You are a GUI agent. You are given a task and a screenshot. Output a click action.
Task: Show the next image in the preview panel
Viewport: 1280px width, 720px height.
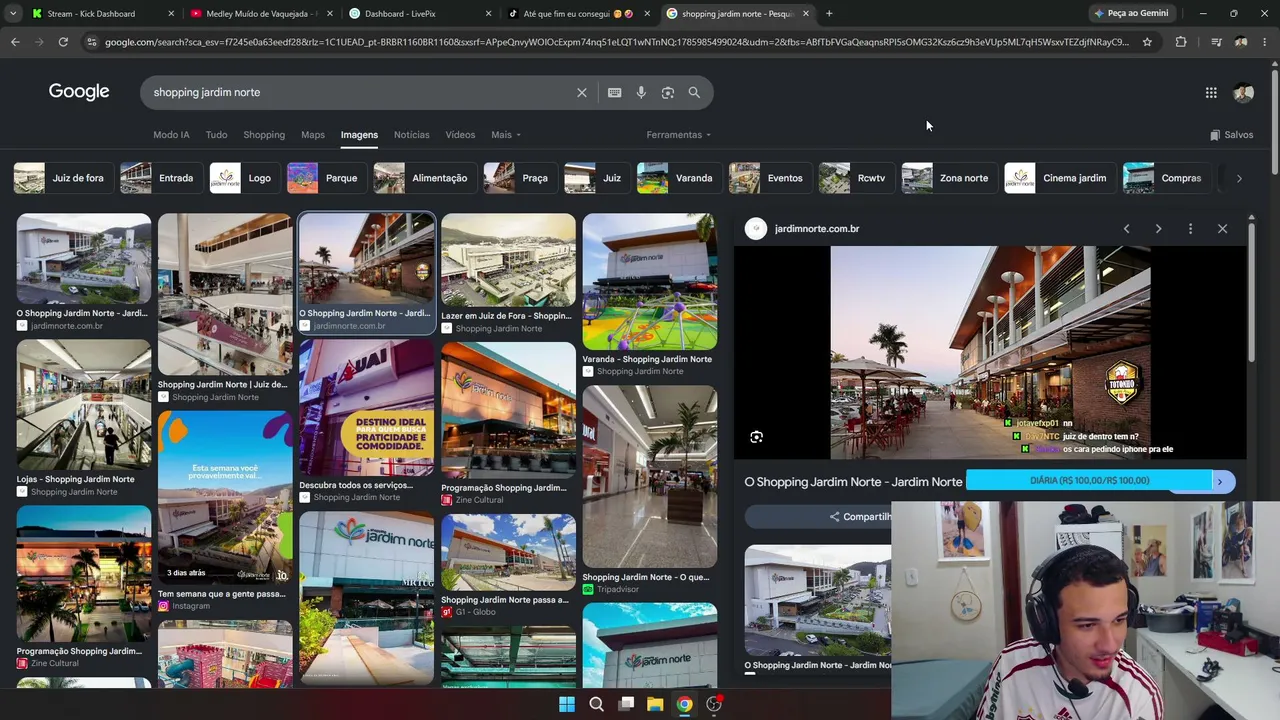coord(1158,229)
